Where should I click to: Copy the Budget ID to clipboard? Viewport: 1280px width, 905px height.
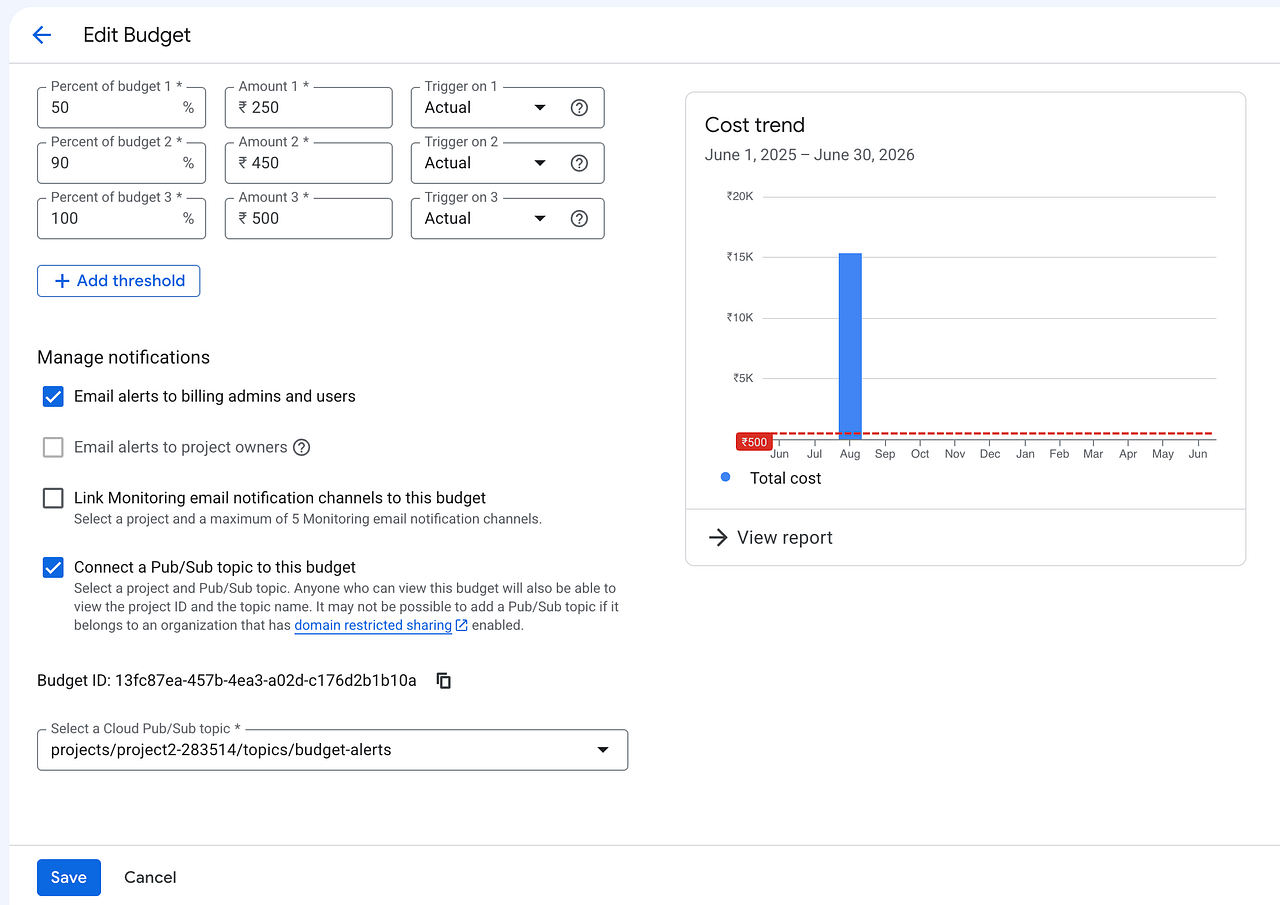pyautogui.click(x=444, y=681)
